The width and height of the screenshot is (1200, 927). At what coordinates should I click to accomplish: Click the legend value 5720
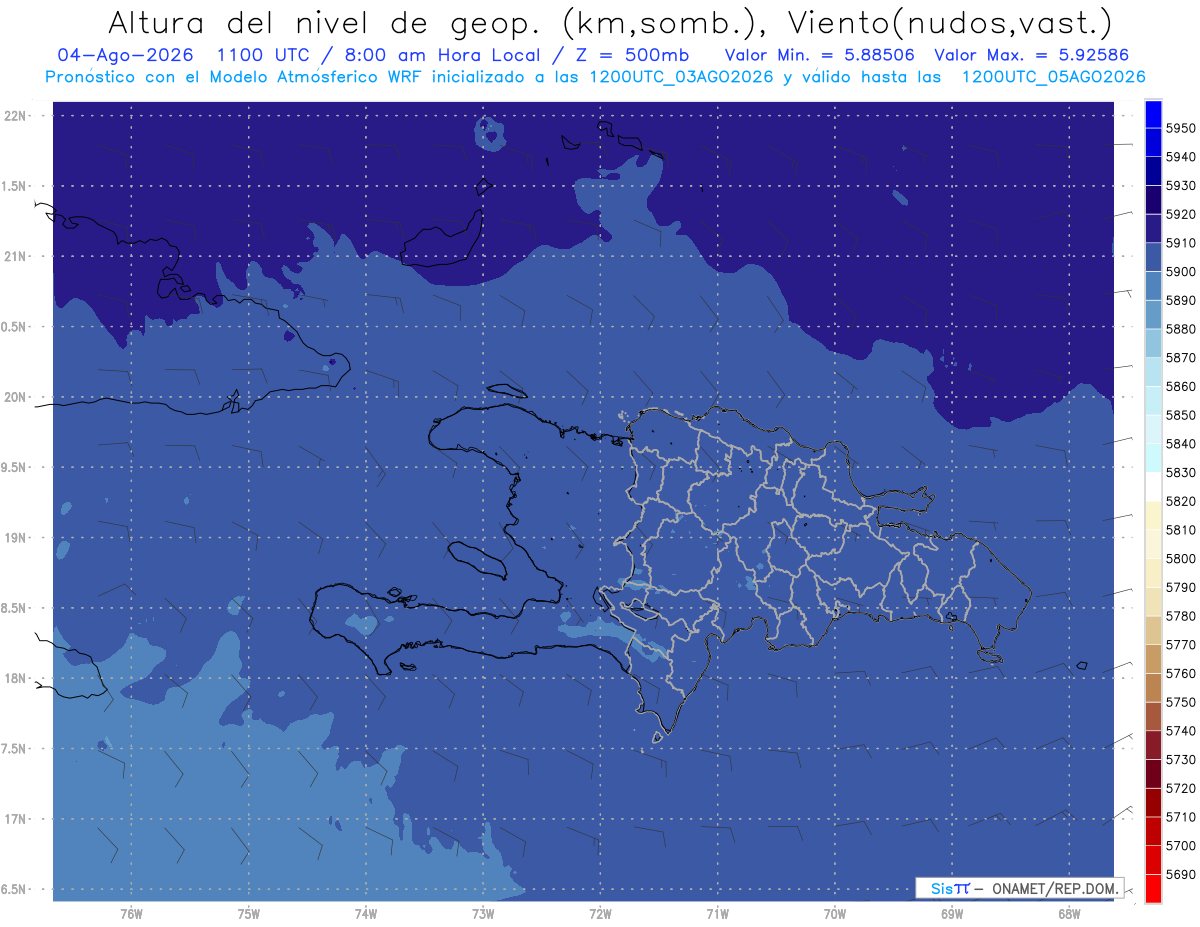click(1180, 788)
